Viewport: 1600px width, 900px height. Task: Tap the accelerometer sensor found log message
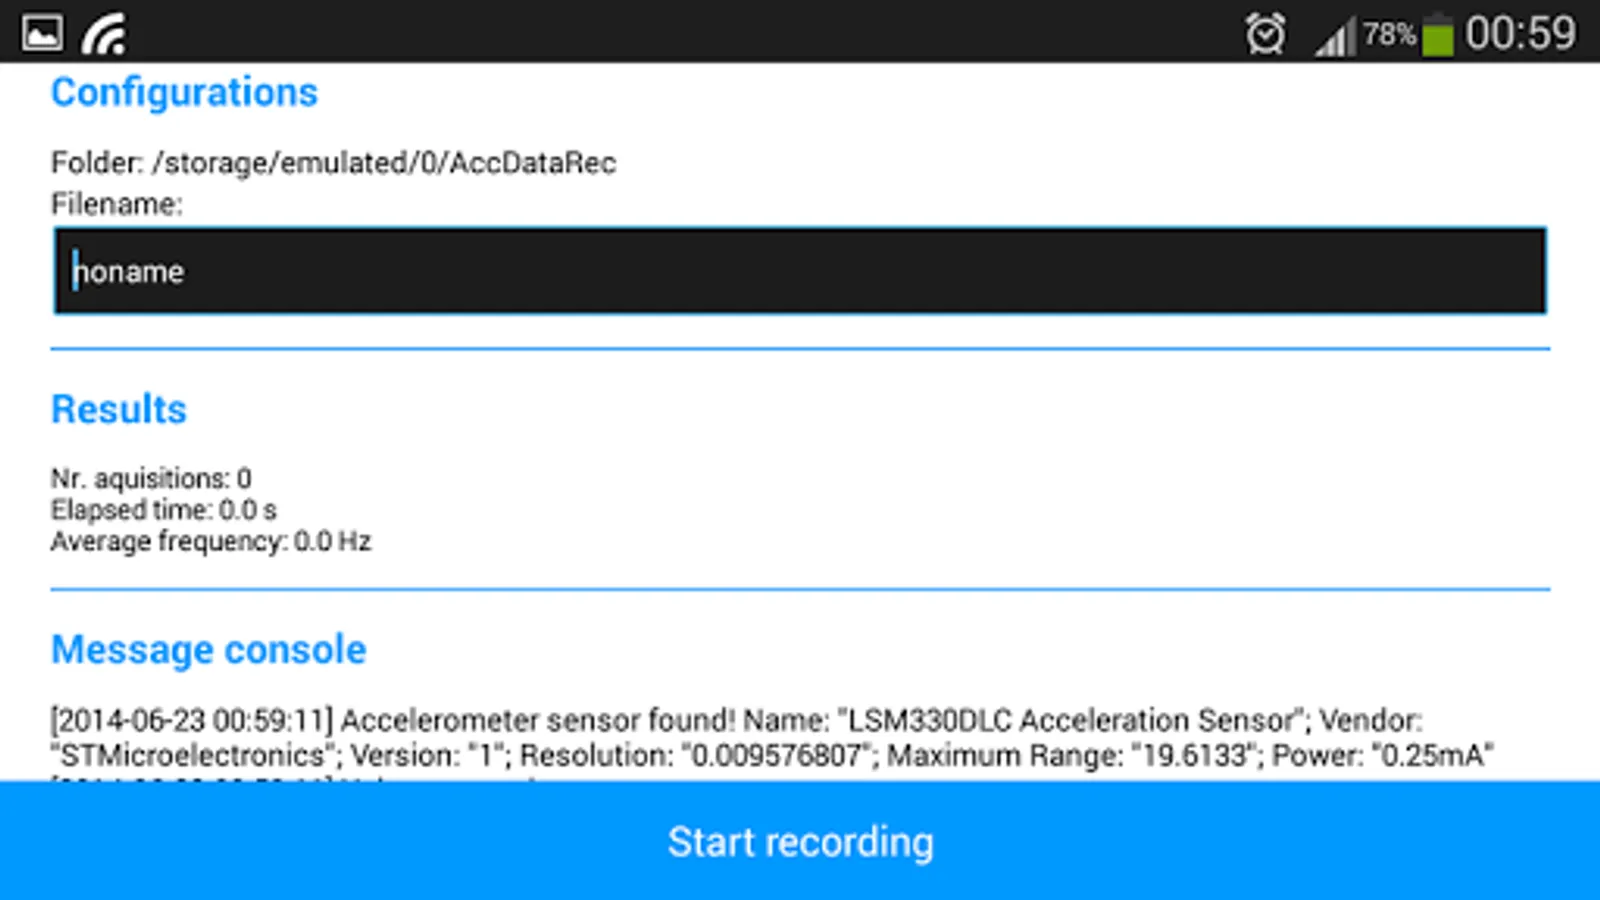(x=737, y=720)
